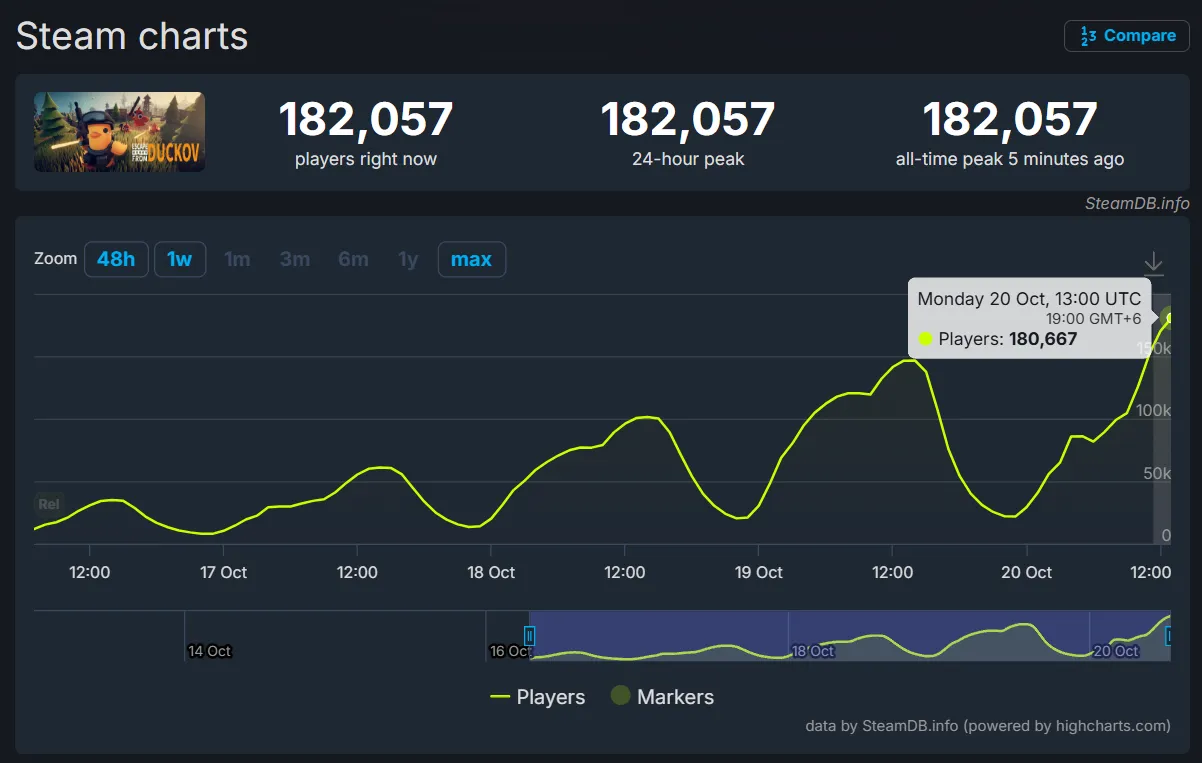This screenshot has height=763, width=1202.
Task: Click the Steam charts heading
Action: point(132,37)
